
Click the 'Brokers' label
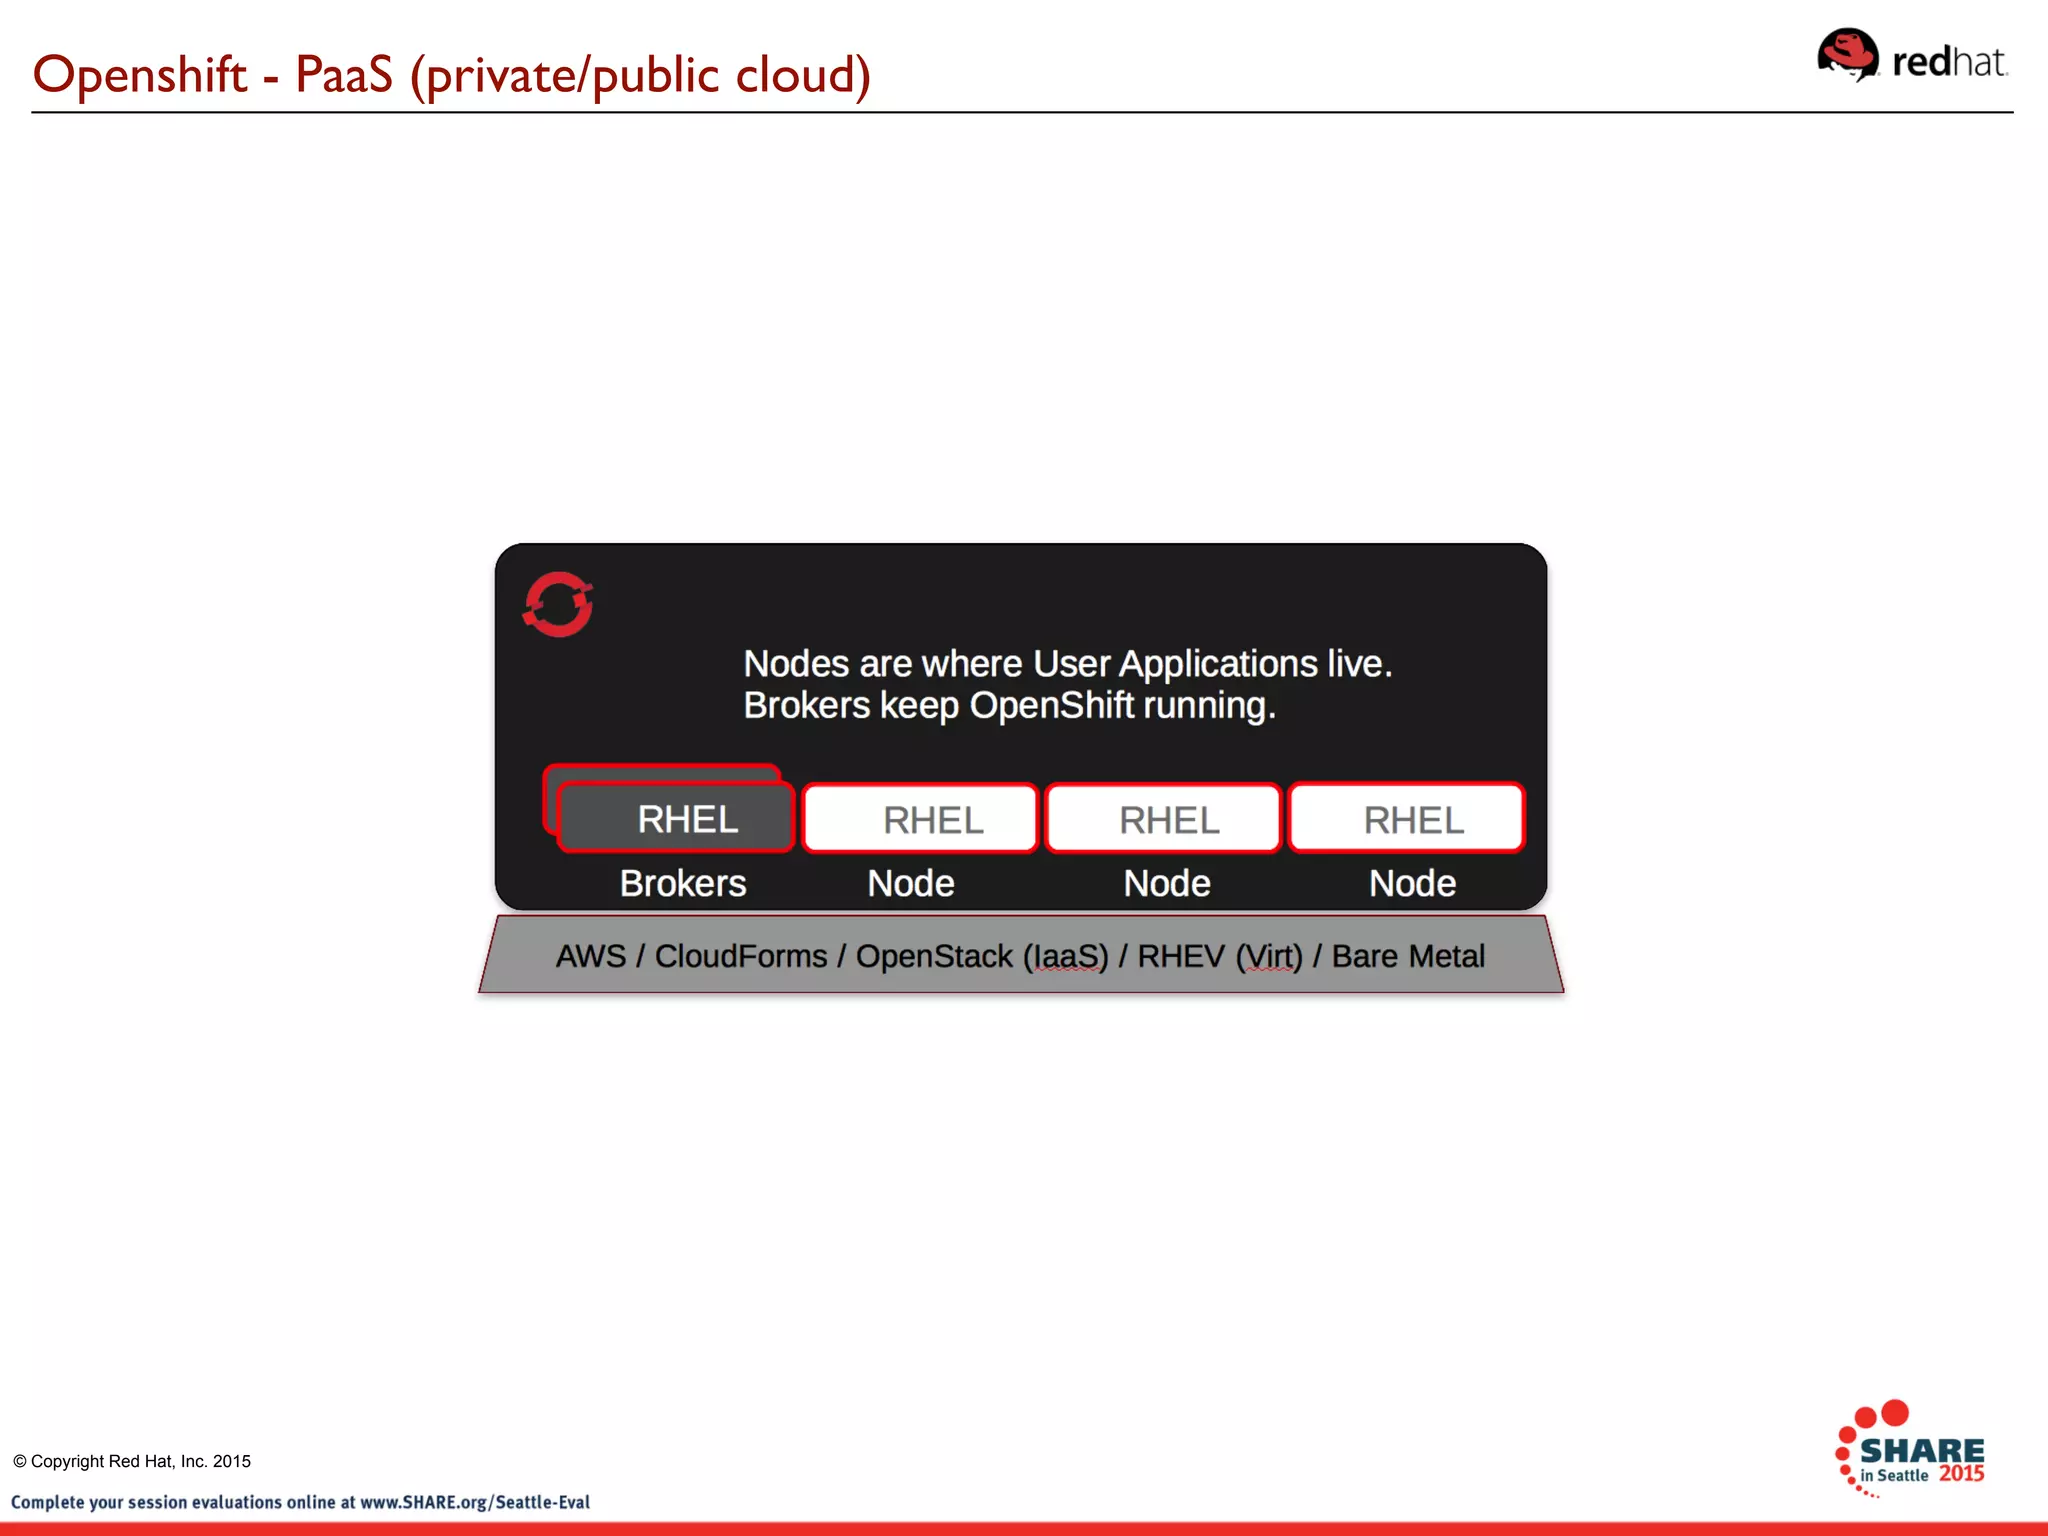coord(683,883)
